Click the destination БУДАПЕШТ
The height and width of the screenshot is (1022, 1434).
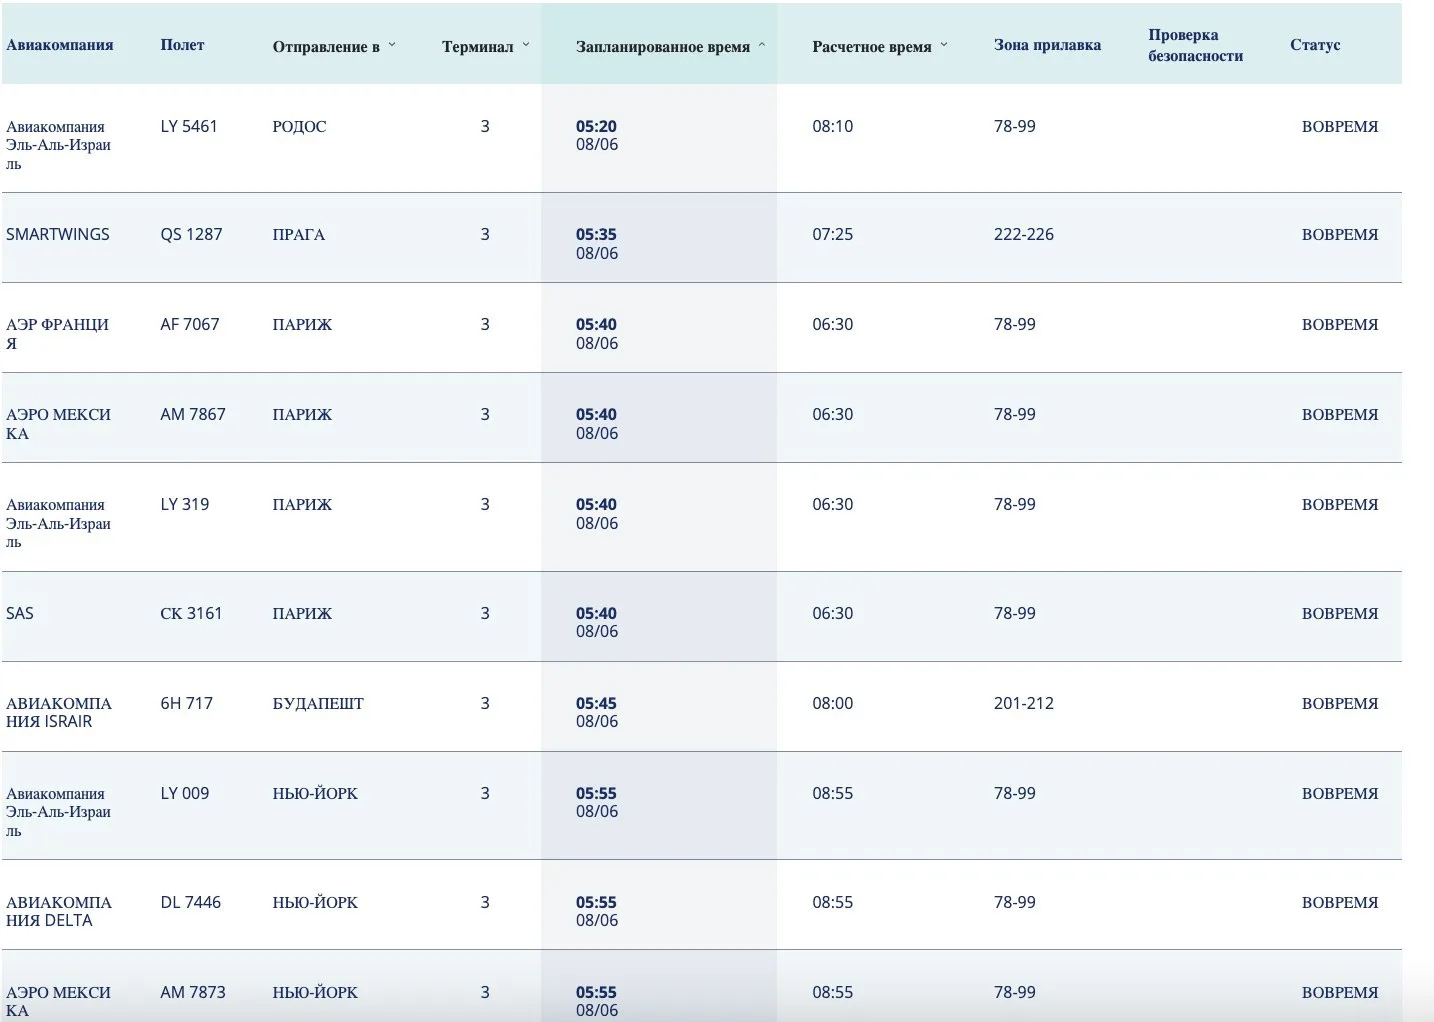pyautogui.click(x=318, y=703)
